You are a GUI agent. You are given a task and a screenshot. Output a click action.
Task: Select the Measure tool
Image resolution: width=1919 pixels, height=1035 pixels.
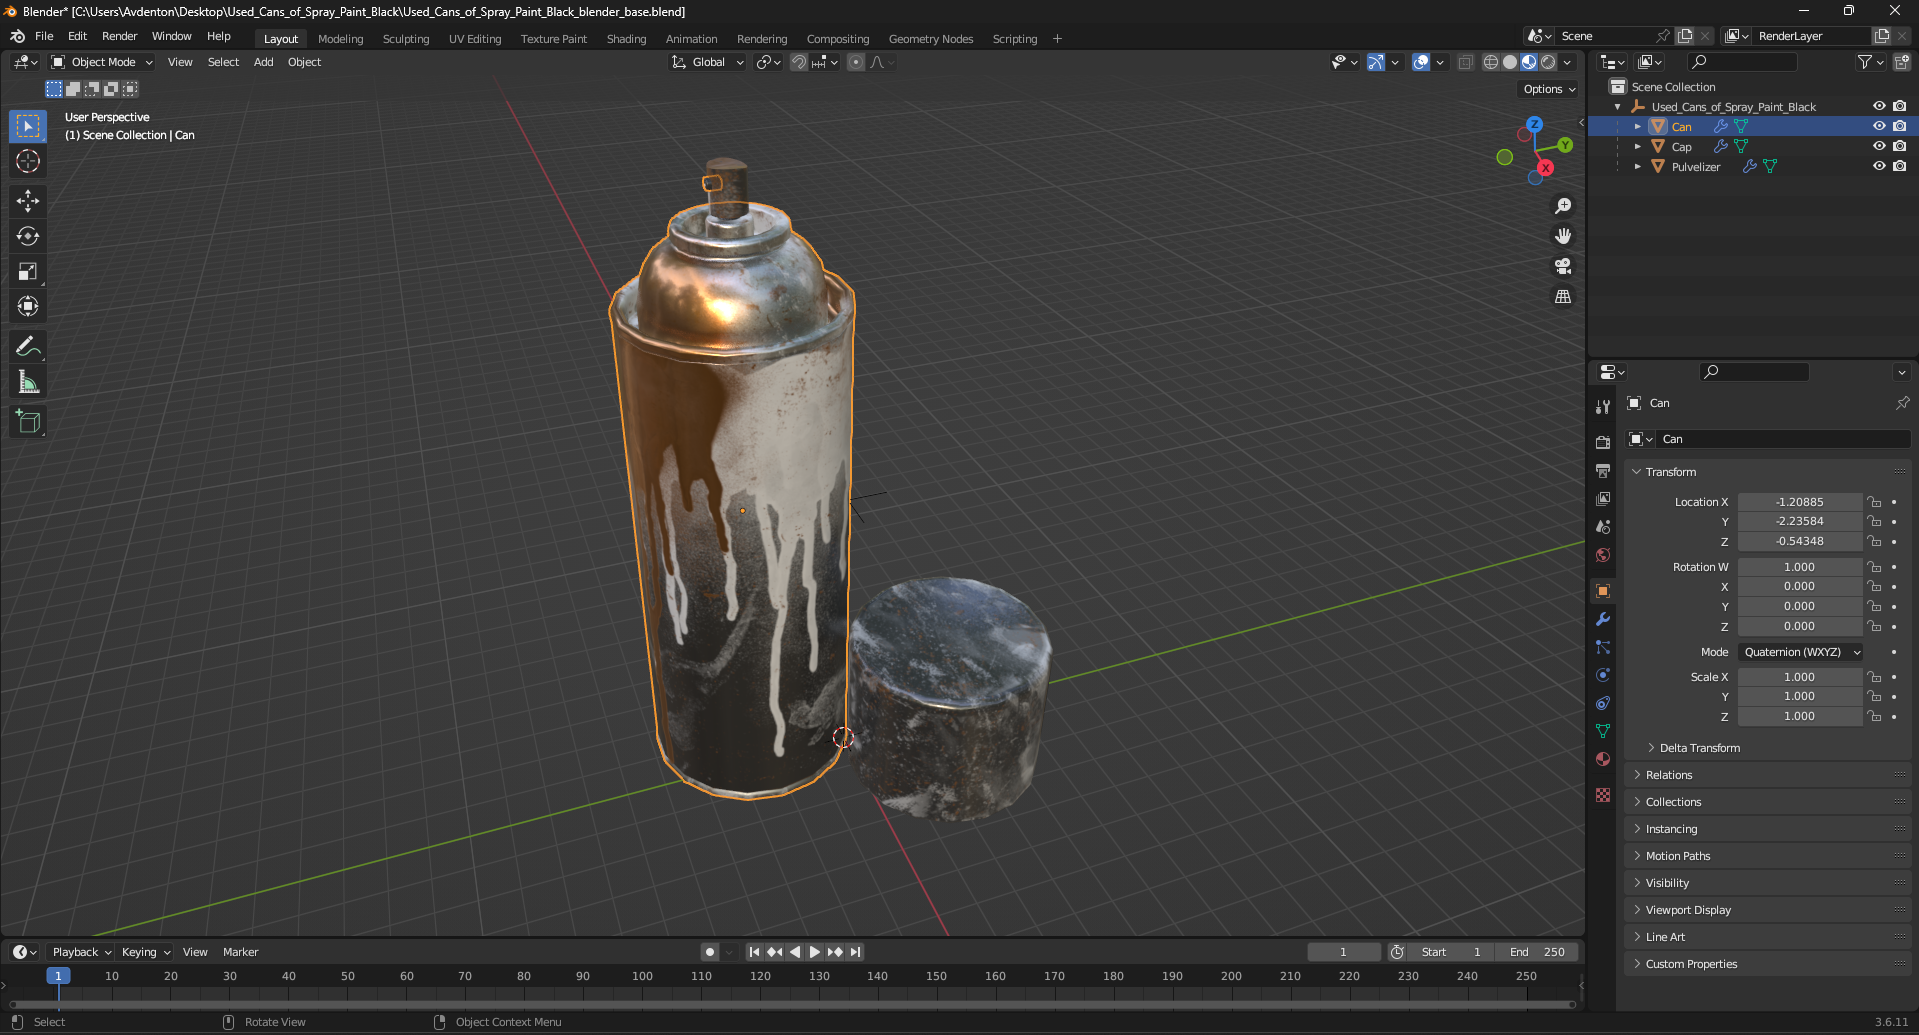tap(28, 382)
